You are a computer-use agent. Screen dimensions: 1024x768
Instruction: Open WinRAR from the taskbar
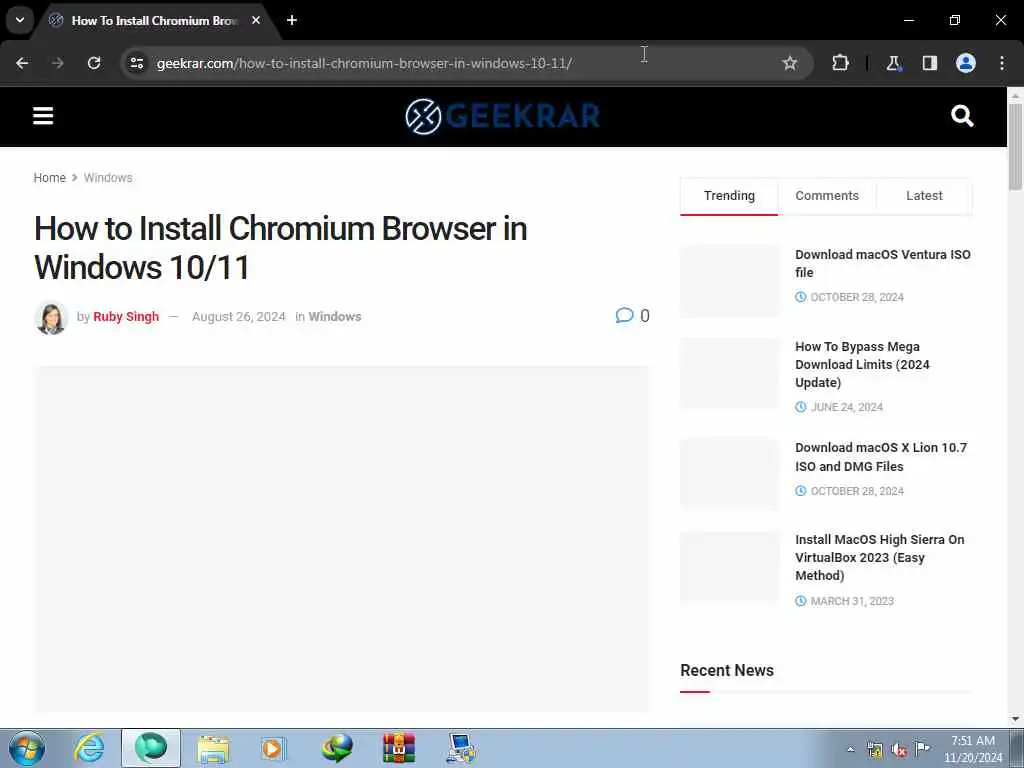(x=399, y=748)
